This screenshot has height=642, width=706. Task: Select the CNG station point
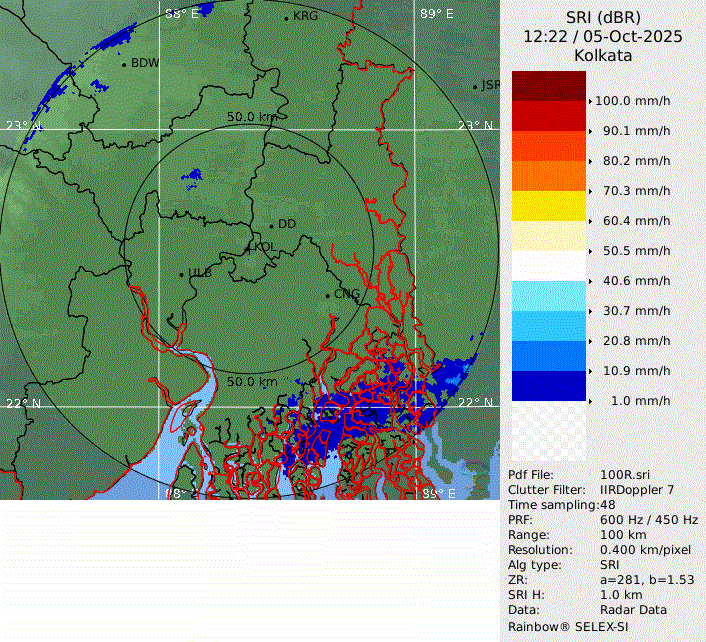[327, 294]
